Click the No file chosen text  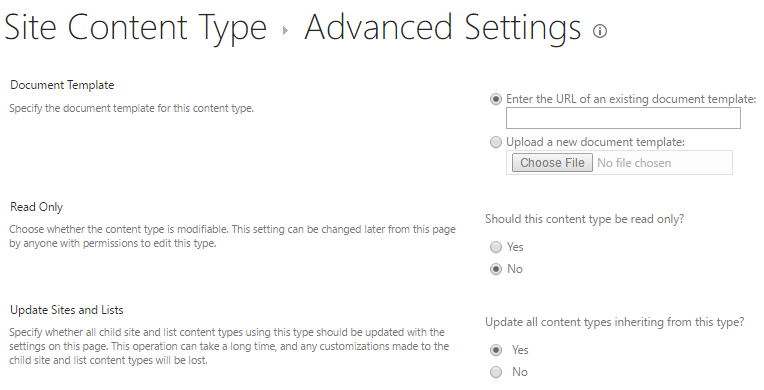coord(634,163)
